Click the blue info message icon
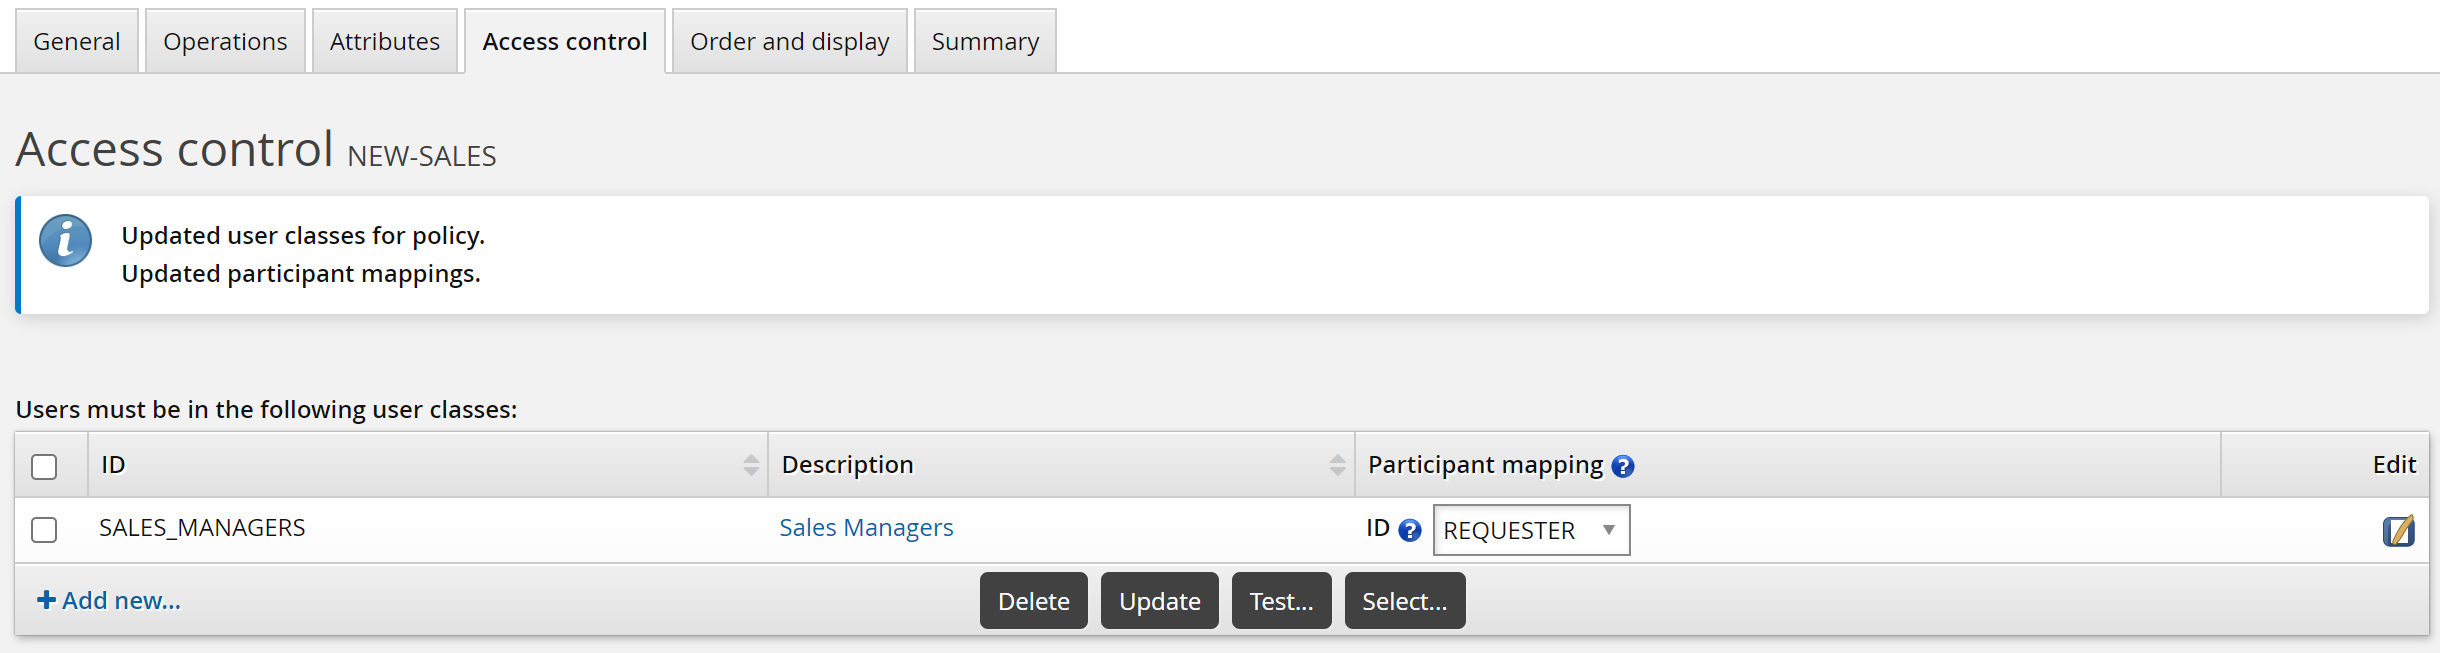2440x653 pixels. coord(65,241)
